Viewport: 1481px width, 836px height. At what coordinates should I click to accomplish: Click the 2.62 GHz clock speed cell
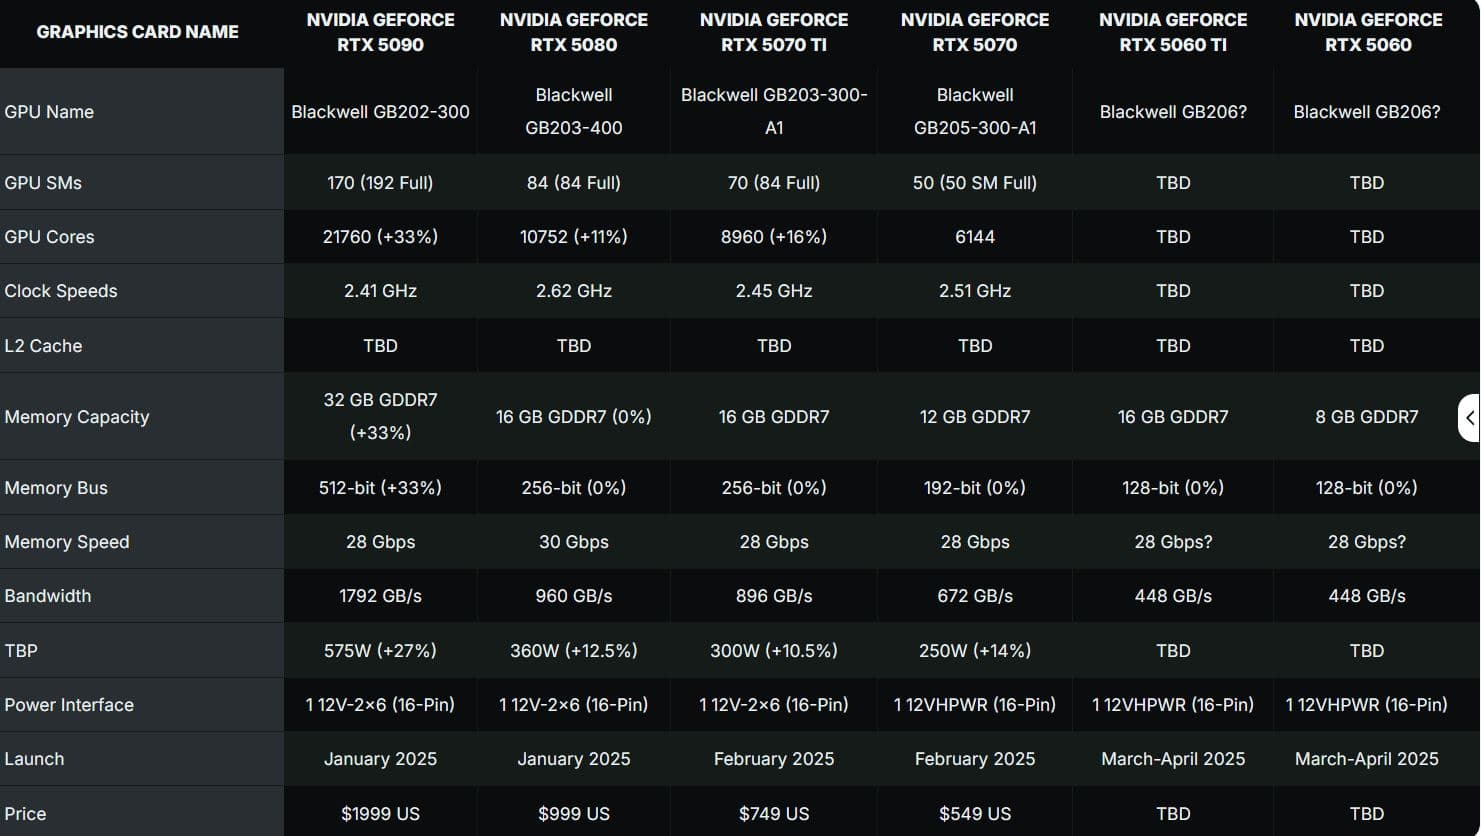pyautogui.click(x=574, y=291)
